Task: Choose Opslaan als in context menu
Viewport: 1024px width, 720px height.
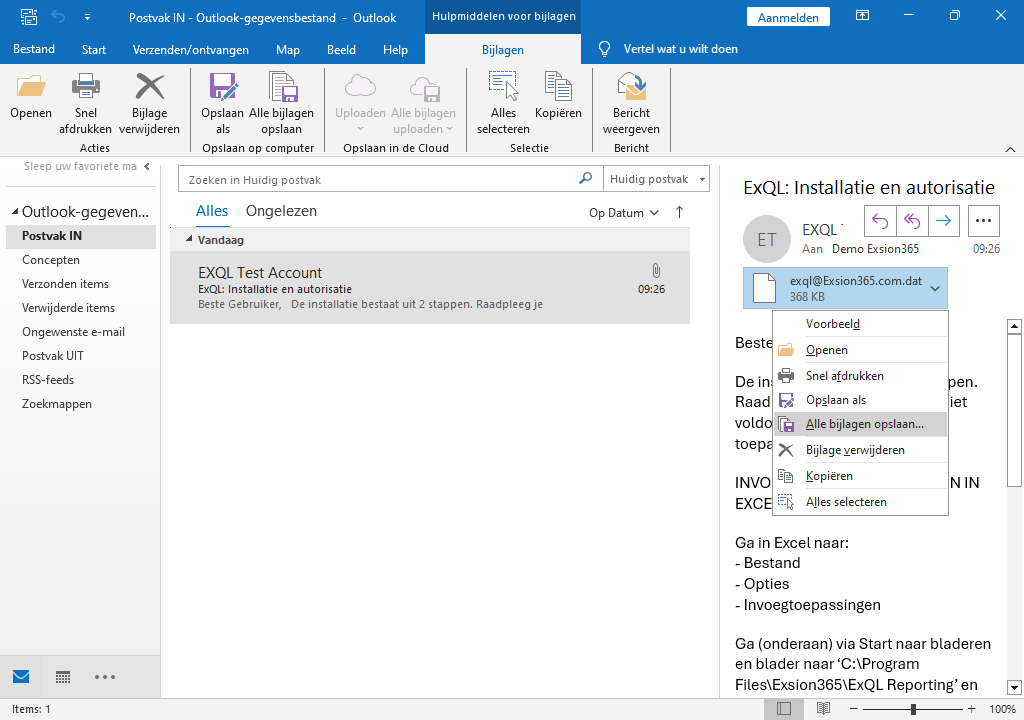Action: (x=860, y=400)
